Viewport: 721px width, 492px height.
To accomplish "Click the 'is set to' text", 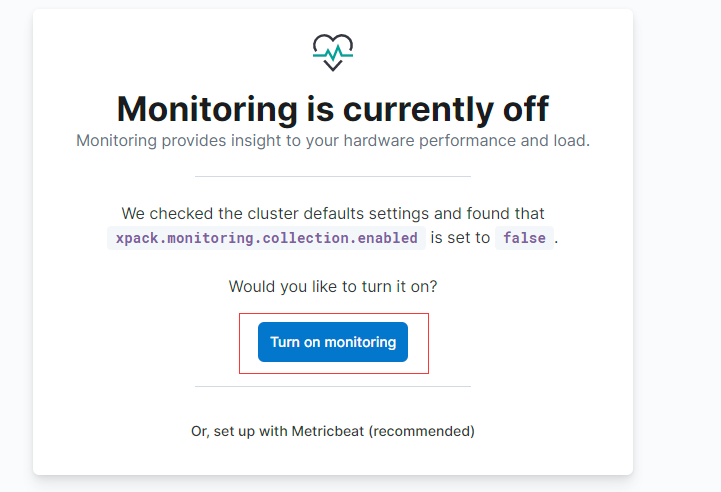I will pyautogui.click(x=460, y=238).
